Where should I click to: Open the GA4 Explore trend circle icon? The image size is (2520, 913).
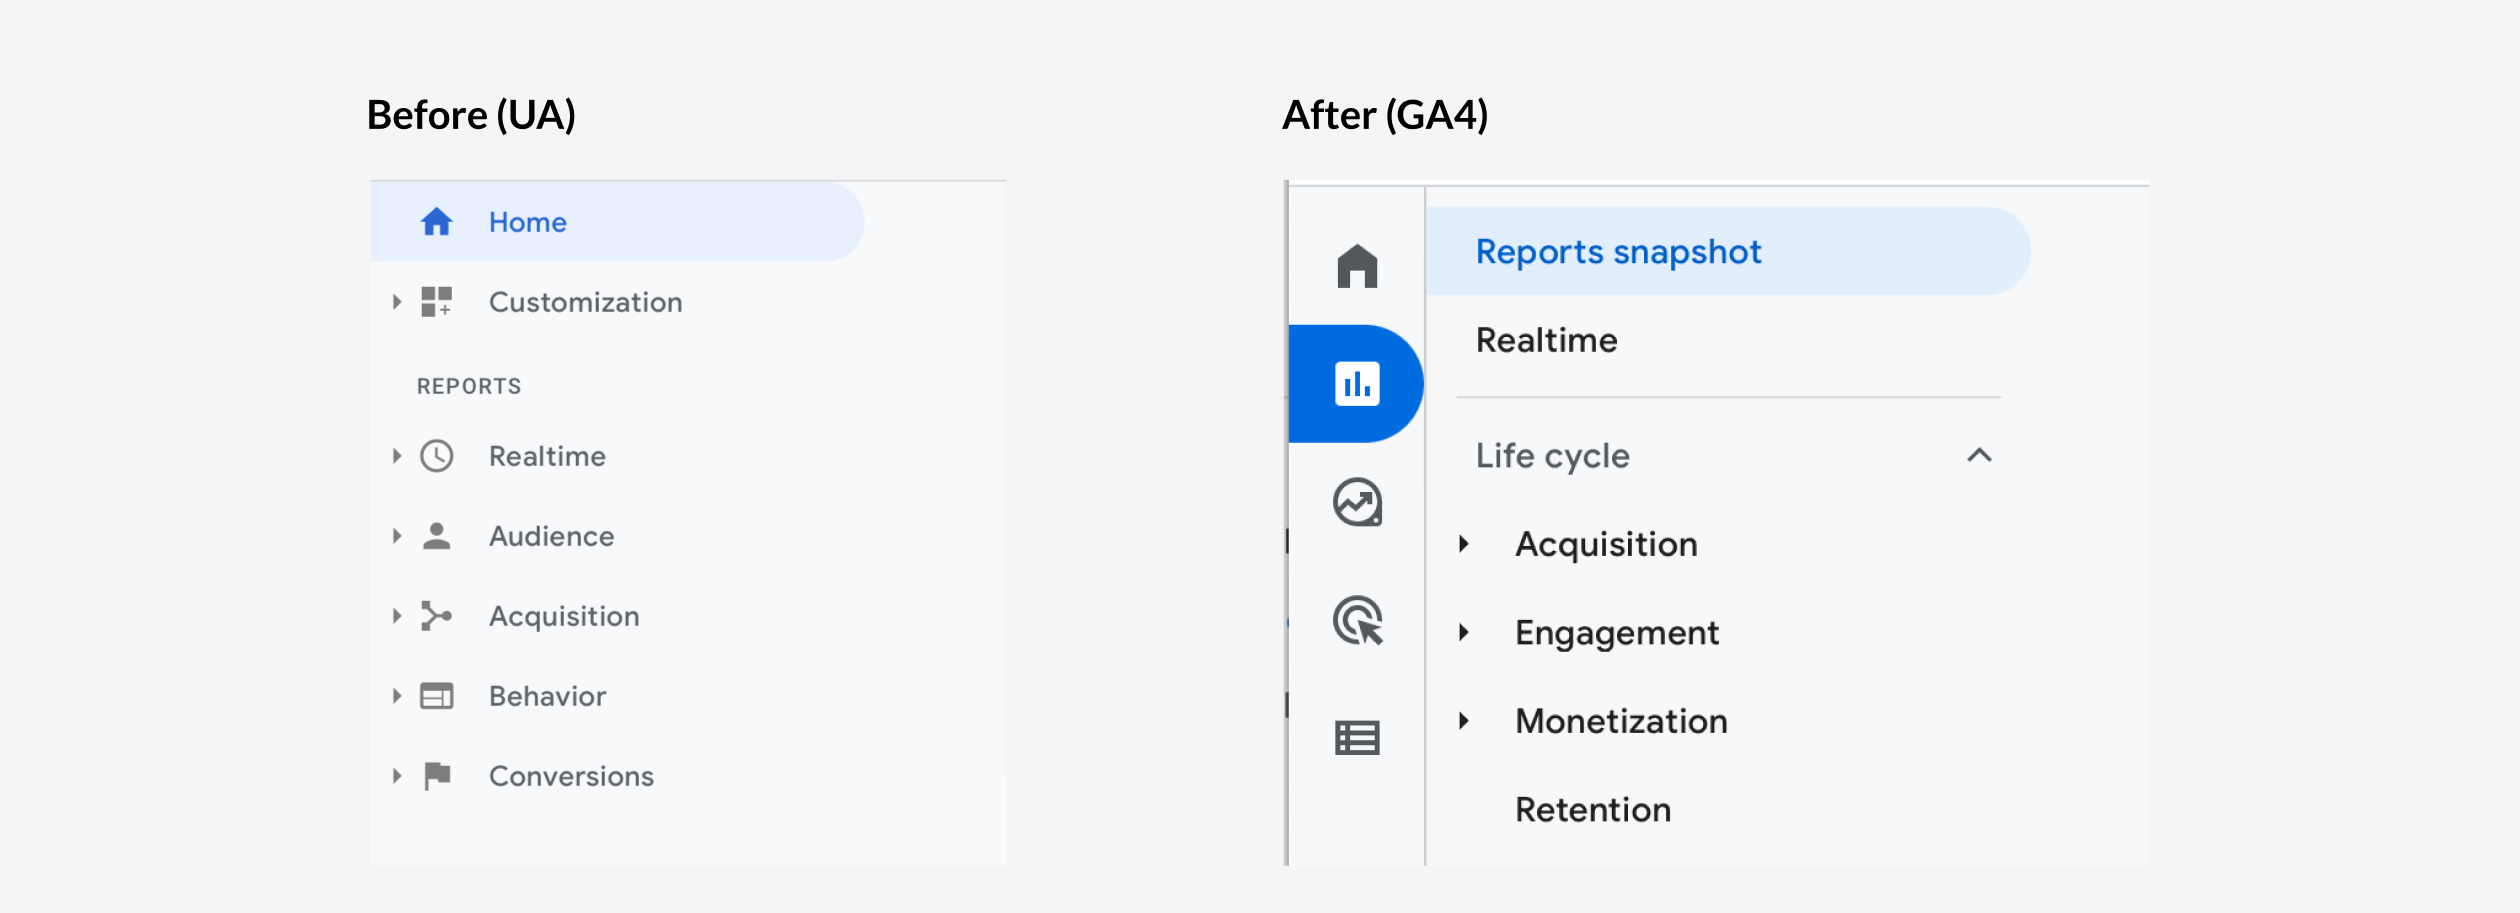(x=1357, y=502)
